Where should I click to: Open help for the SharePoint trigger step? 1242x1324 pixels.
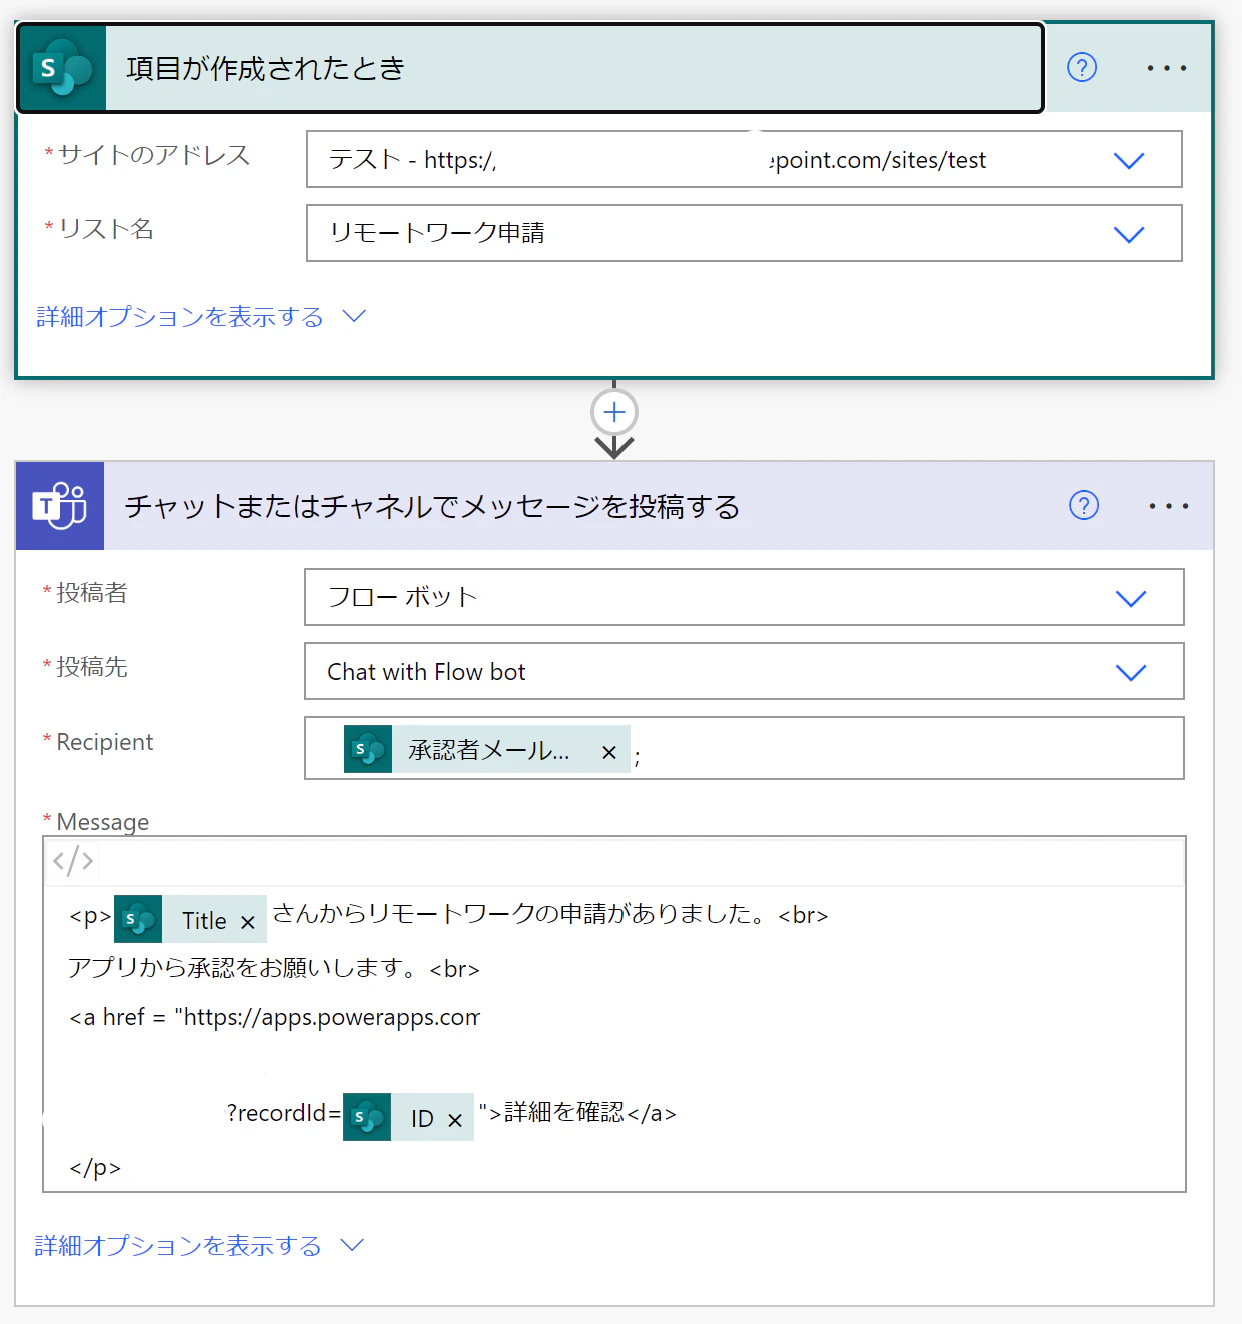(1082, 67)
